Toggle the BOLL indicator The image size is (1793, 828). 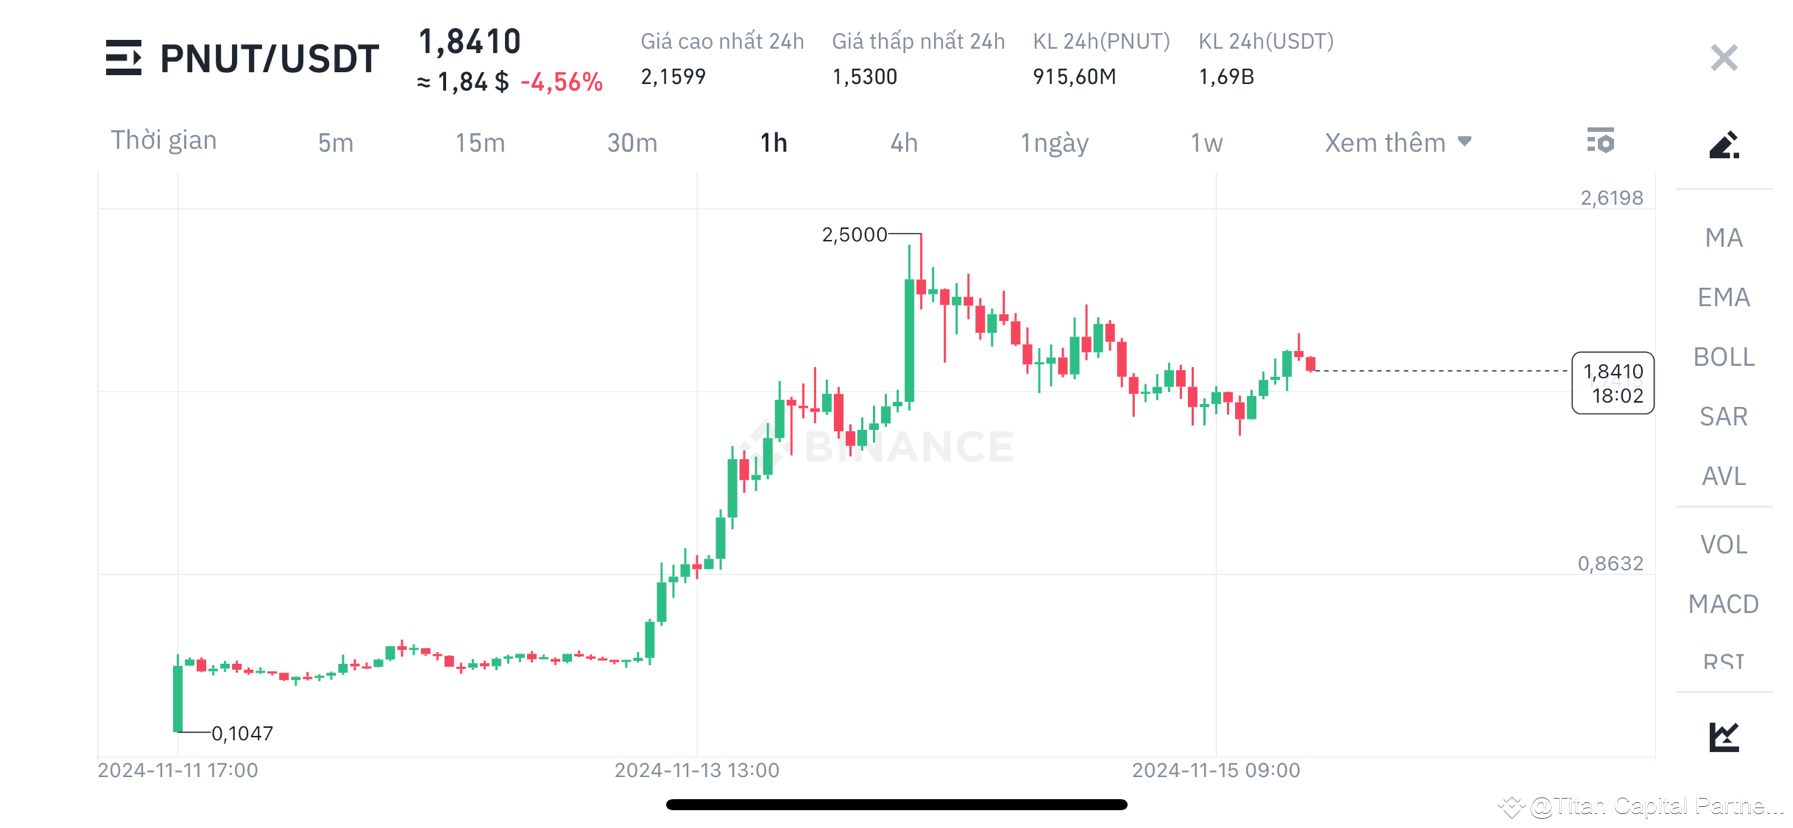click(1722, 357)
